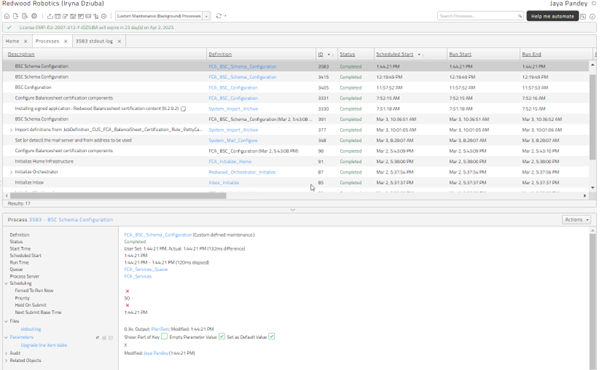
Task: Collapse the Files section
Action: (x=6, y=321)
